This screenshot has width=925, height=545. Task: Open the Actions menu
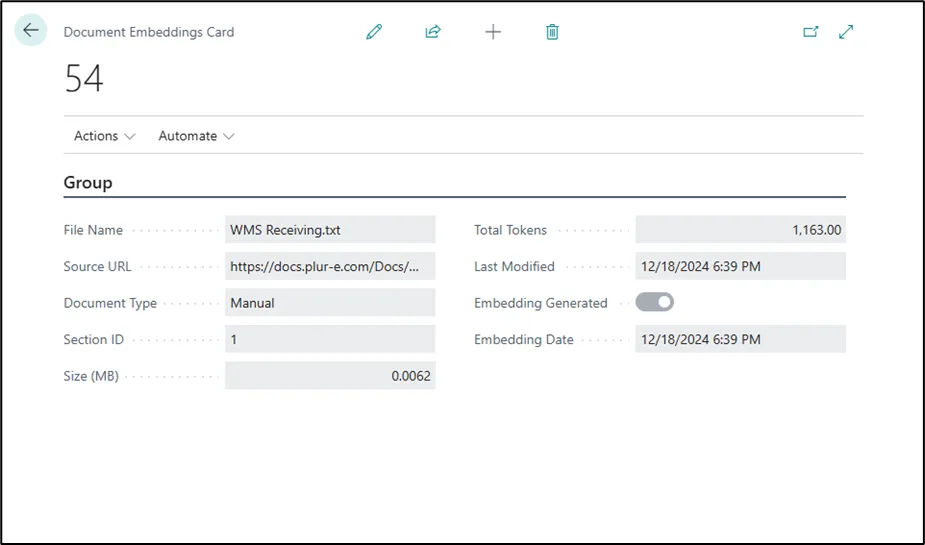click(104, 136)
